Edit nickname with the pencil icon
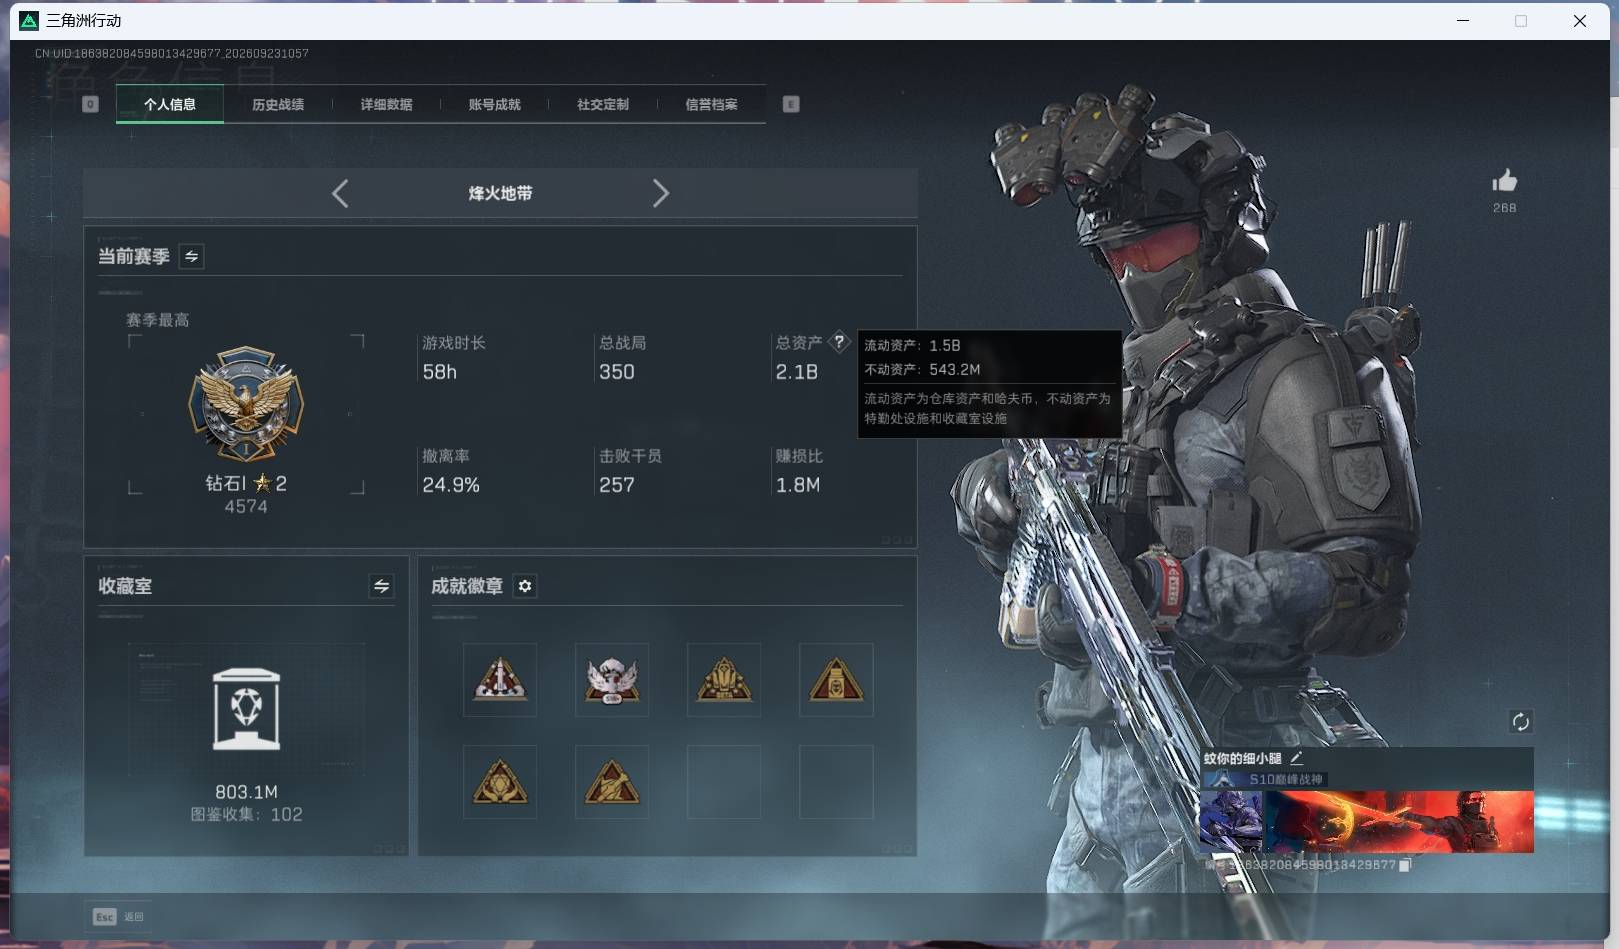Image resolution: width=1619 pixels, height=949 pixels. [1296, 758]
